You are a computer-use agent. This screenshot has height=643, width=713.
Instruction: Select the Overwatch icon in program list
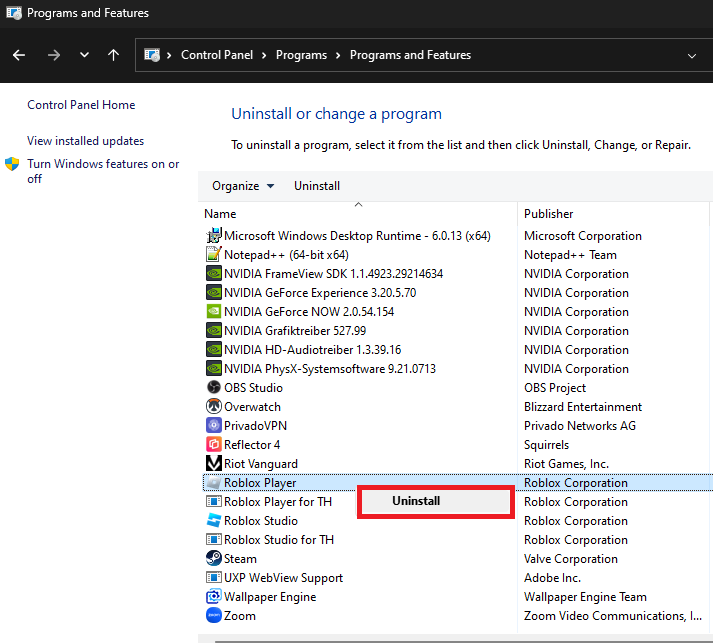click(x=213, y=407)
